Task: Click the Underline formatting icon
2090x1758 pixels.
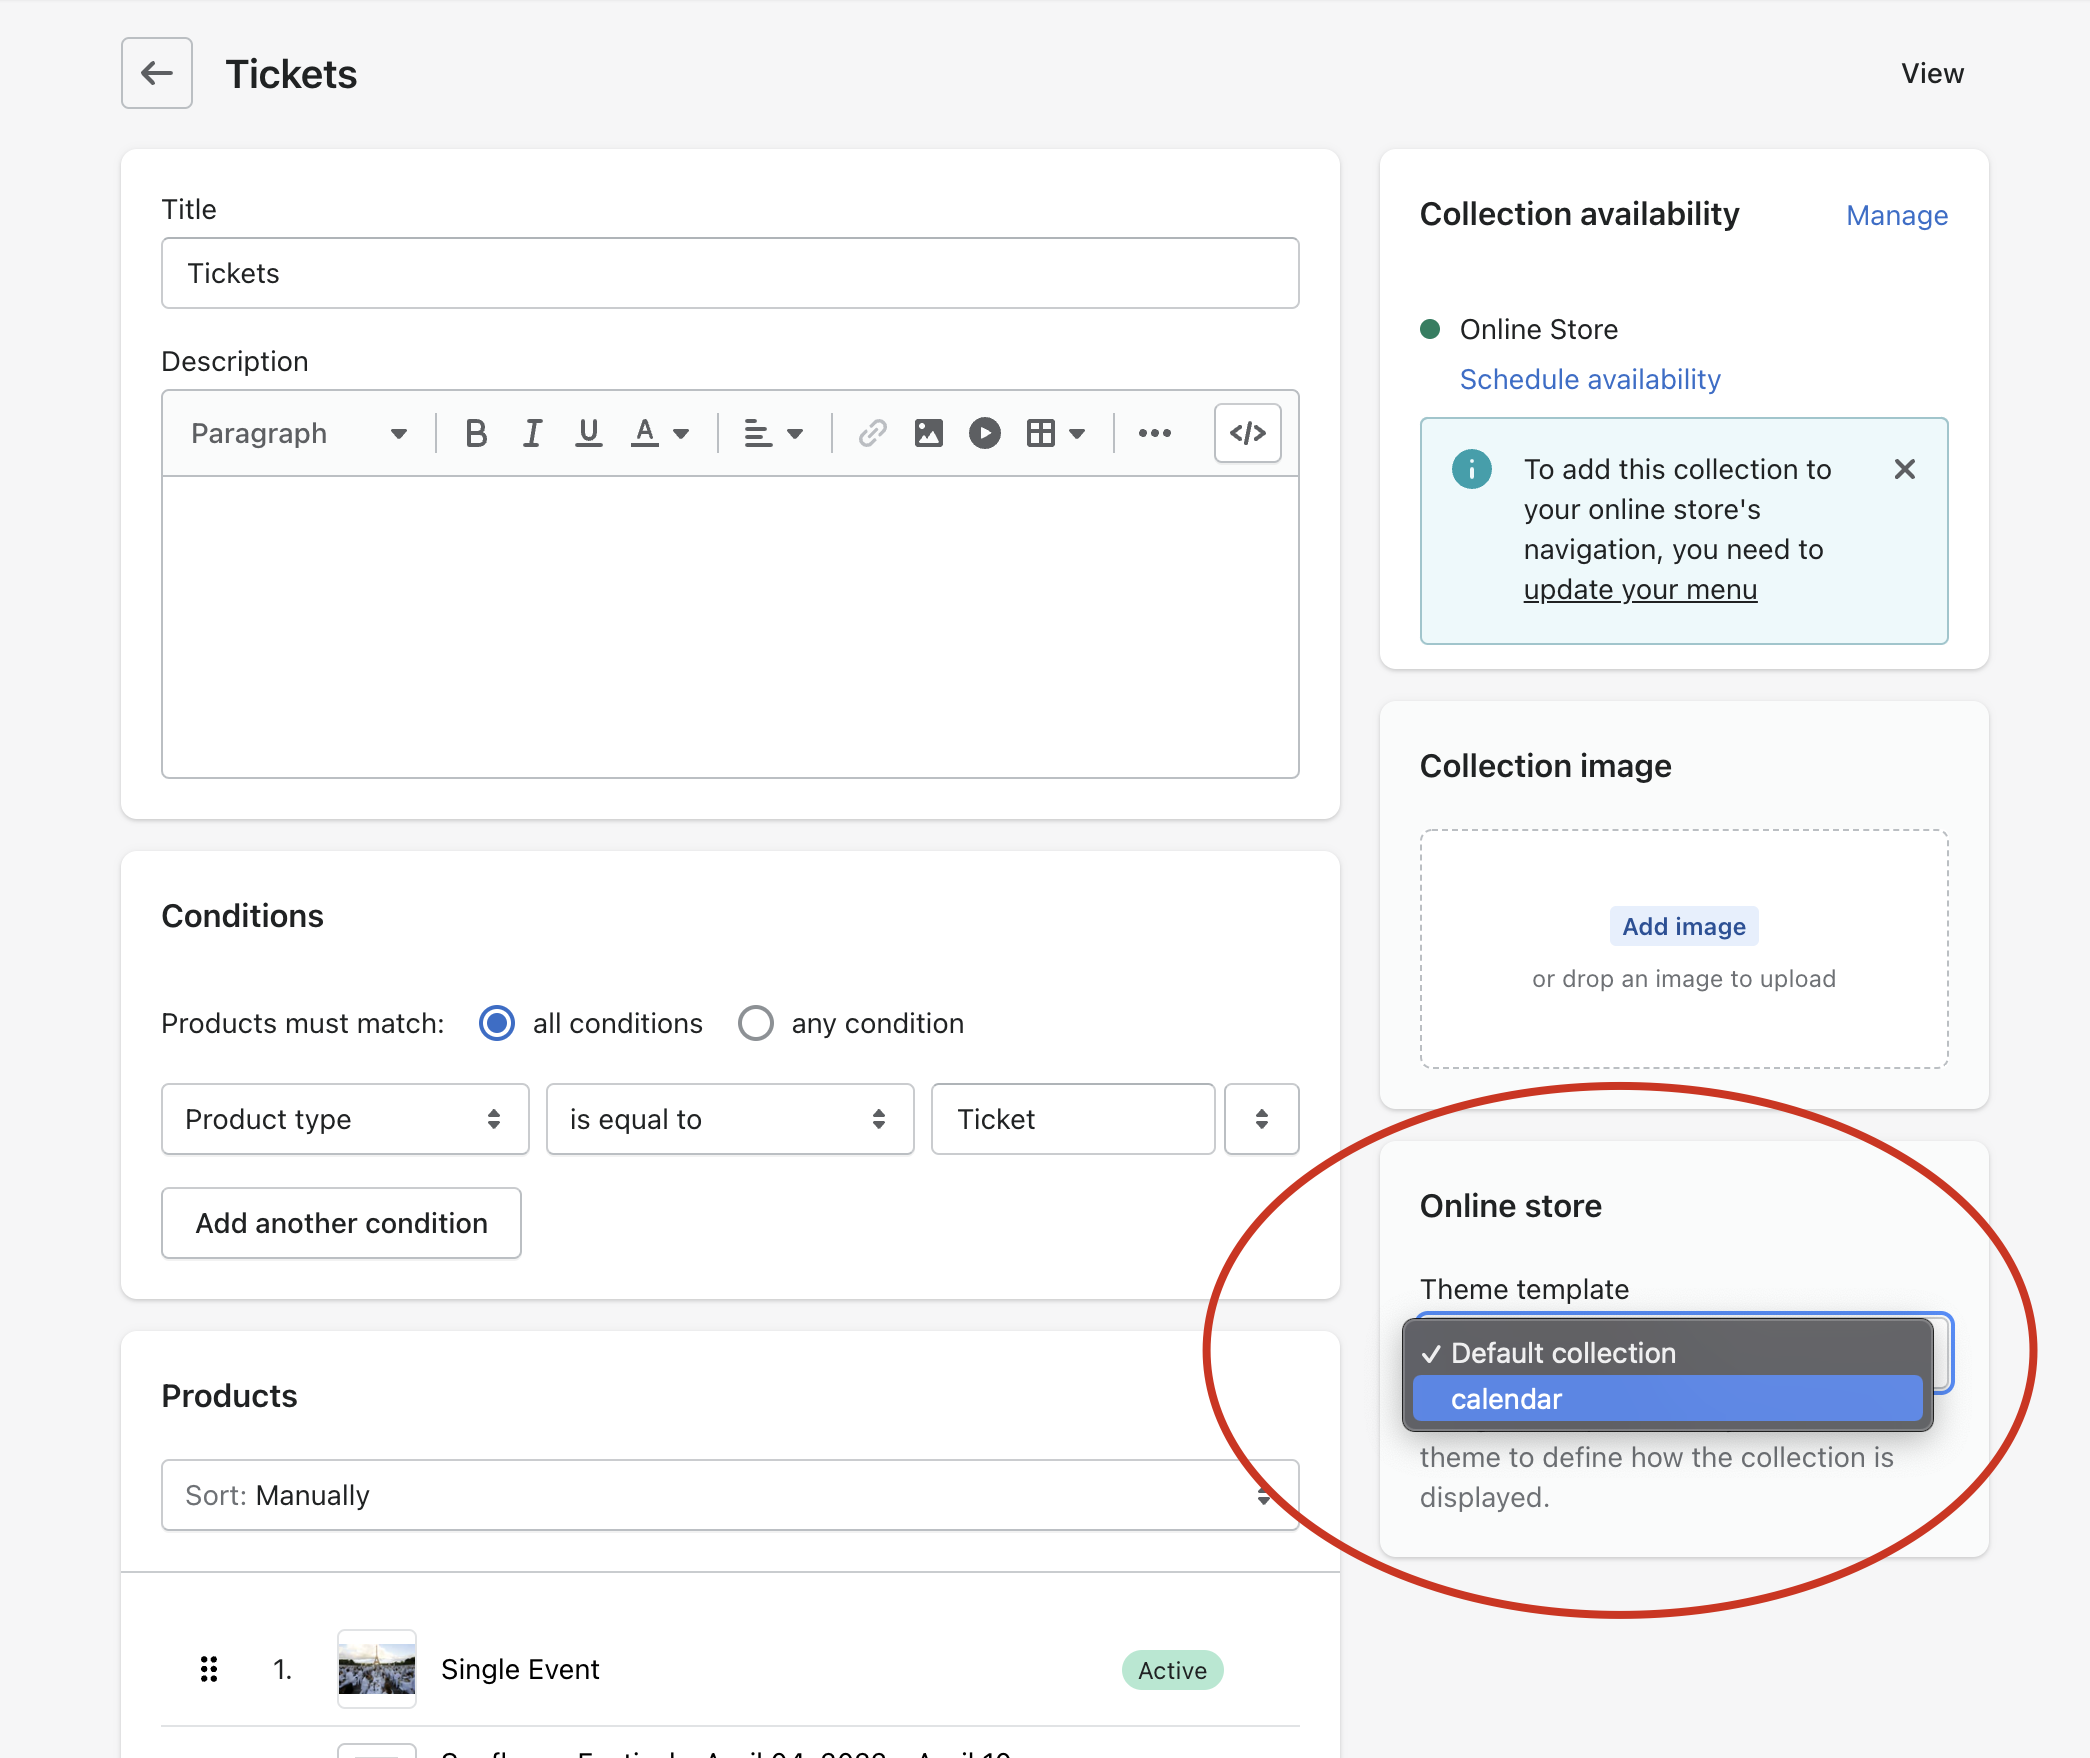Action: 586,433
